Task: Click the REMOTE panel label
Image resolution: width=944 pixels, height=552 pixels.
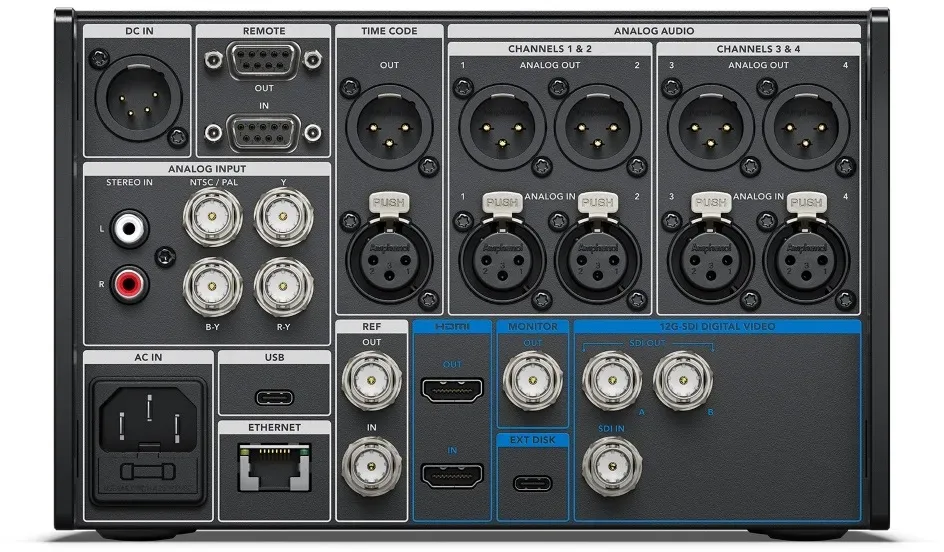Action: point(264,31)
